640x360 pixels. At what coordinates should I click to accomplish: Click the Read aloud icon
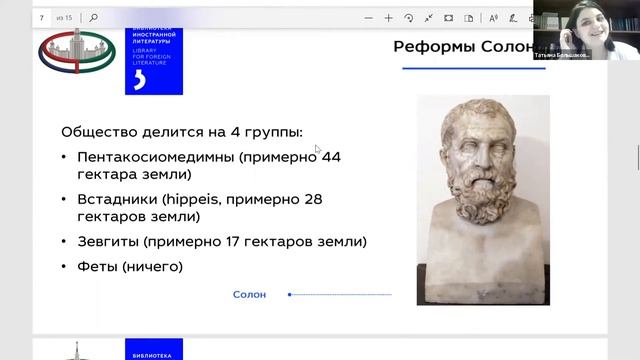pos(493,18)
